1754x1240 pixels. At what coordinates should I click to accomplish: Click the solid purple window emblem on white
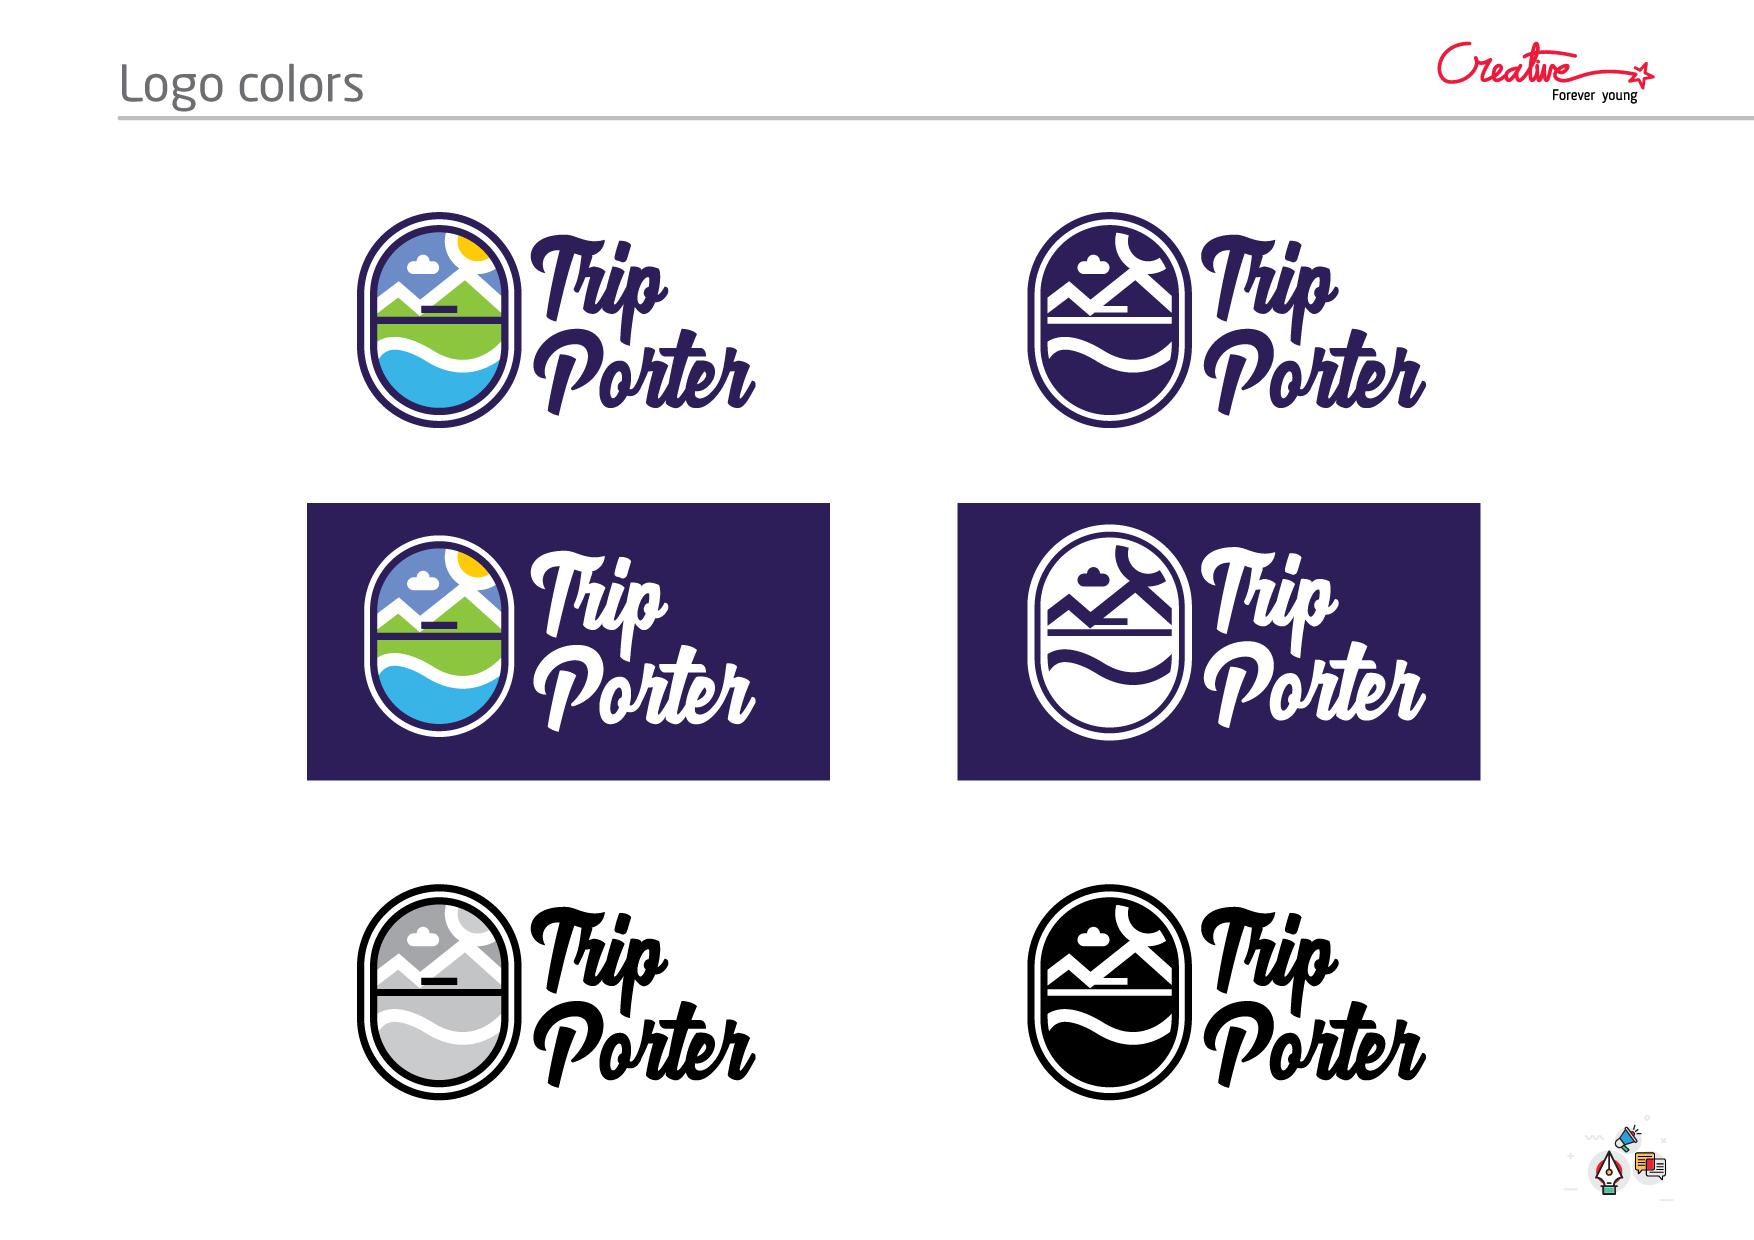coord(1110,320)
